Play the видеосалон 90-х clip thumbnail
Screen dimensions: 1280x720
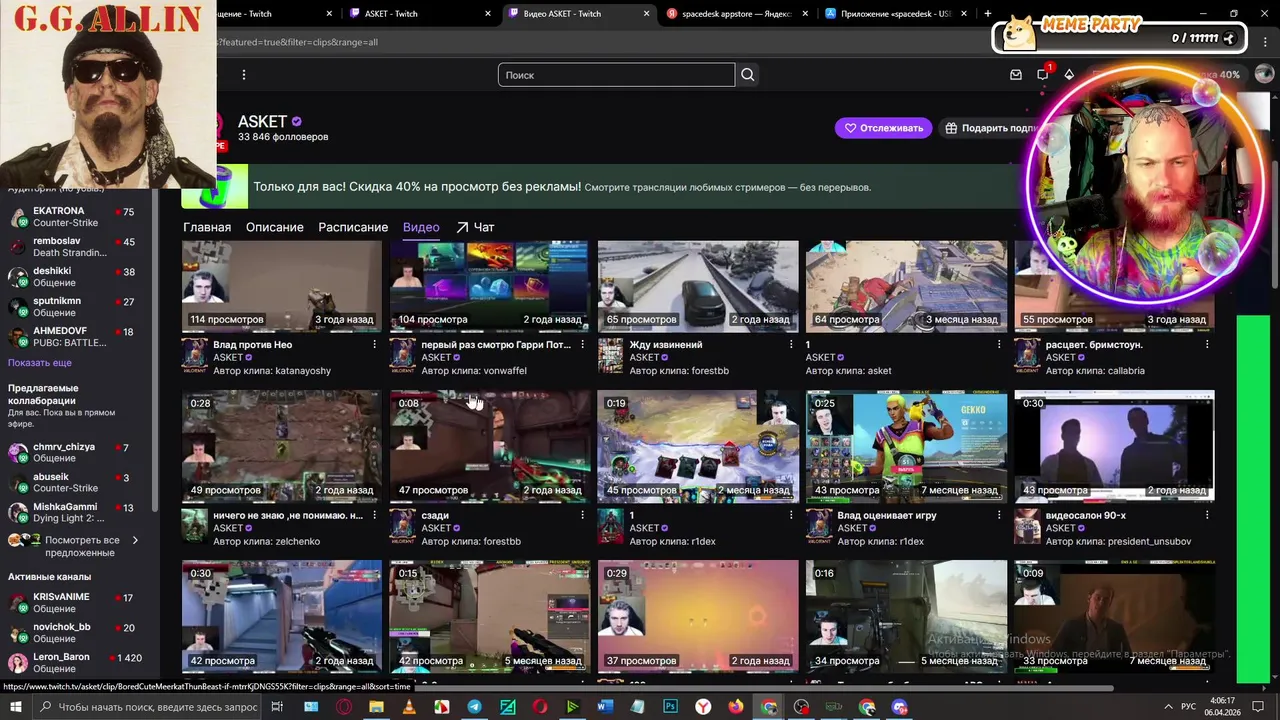coord(1114,446)
